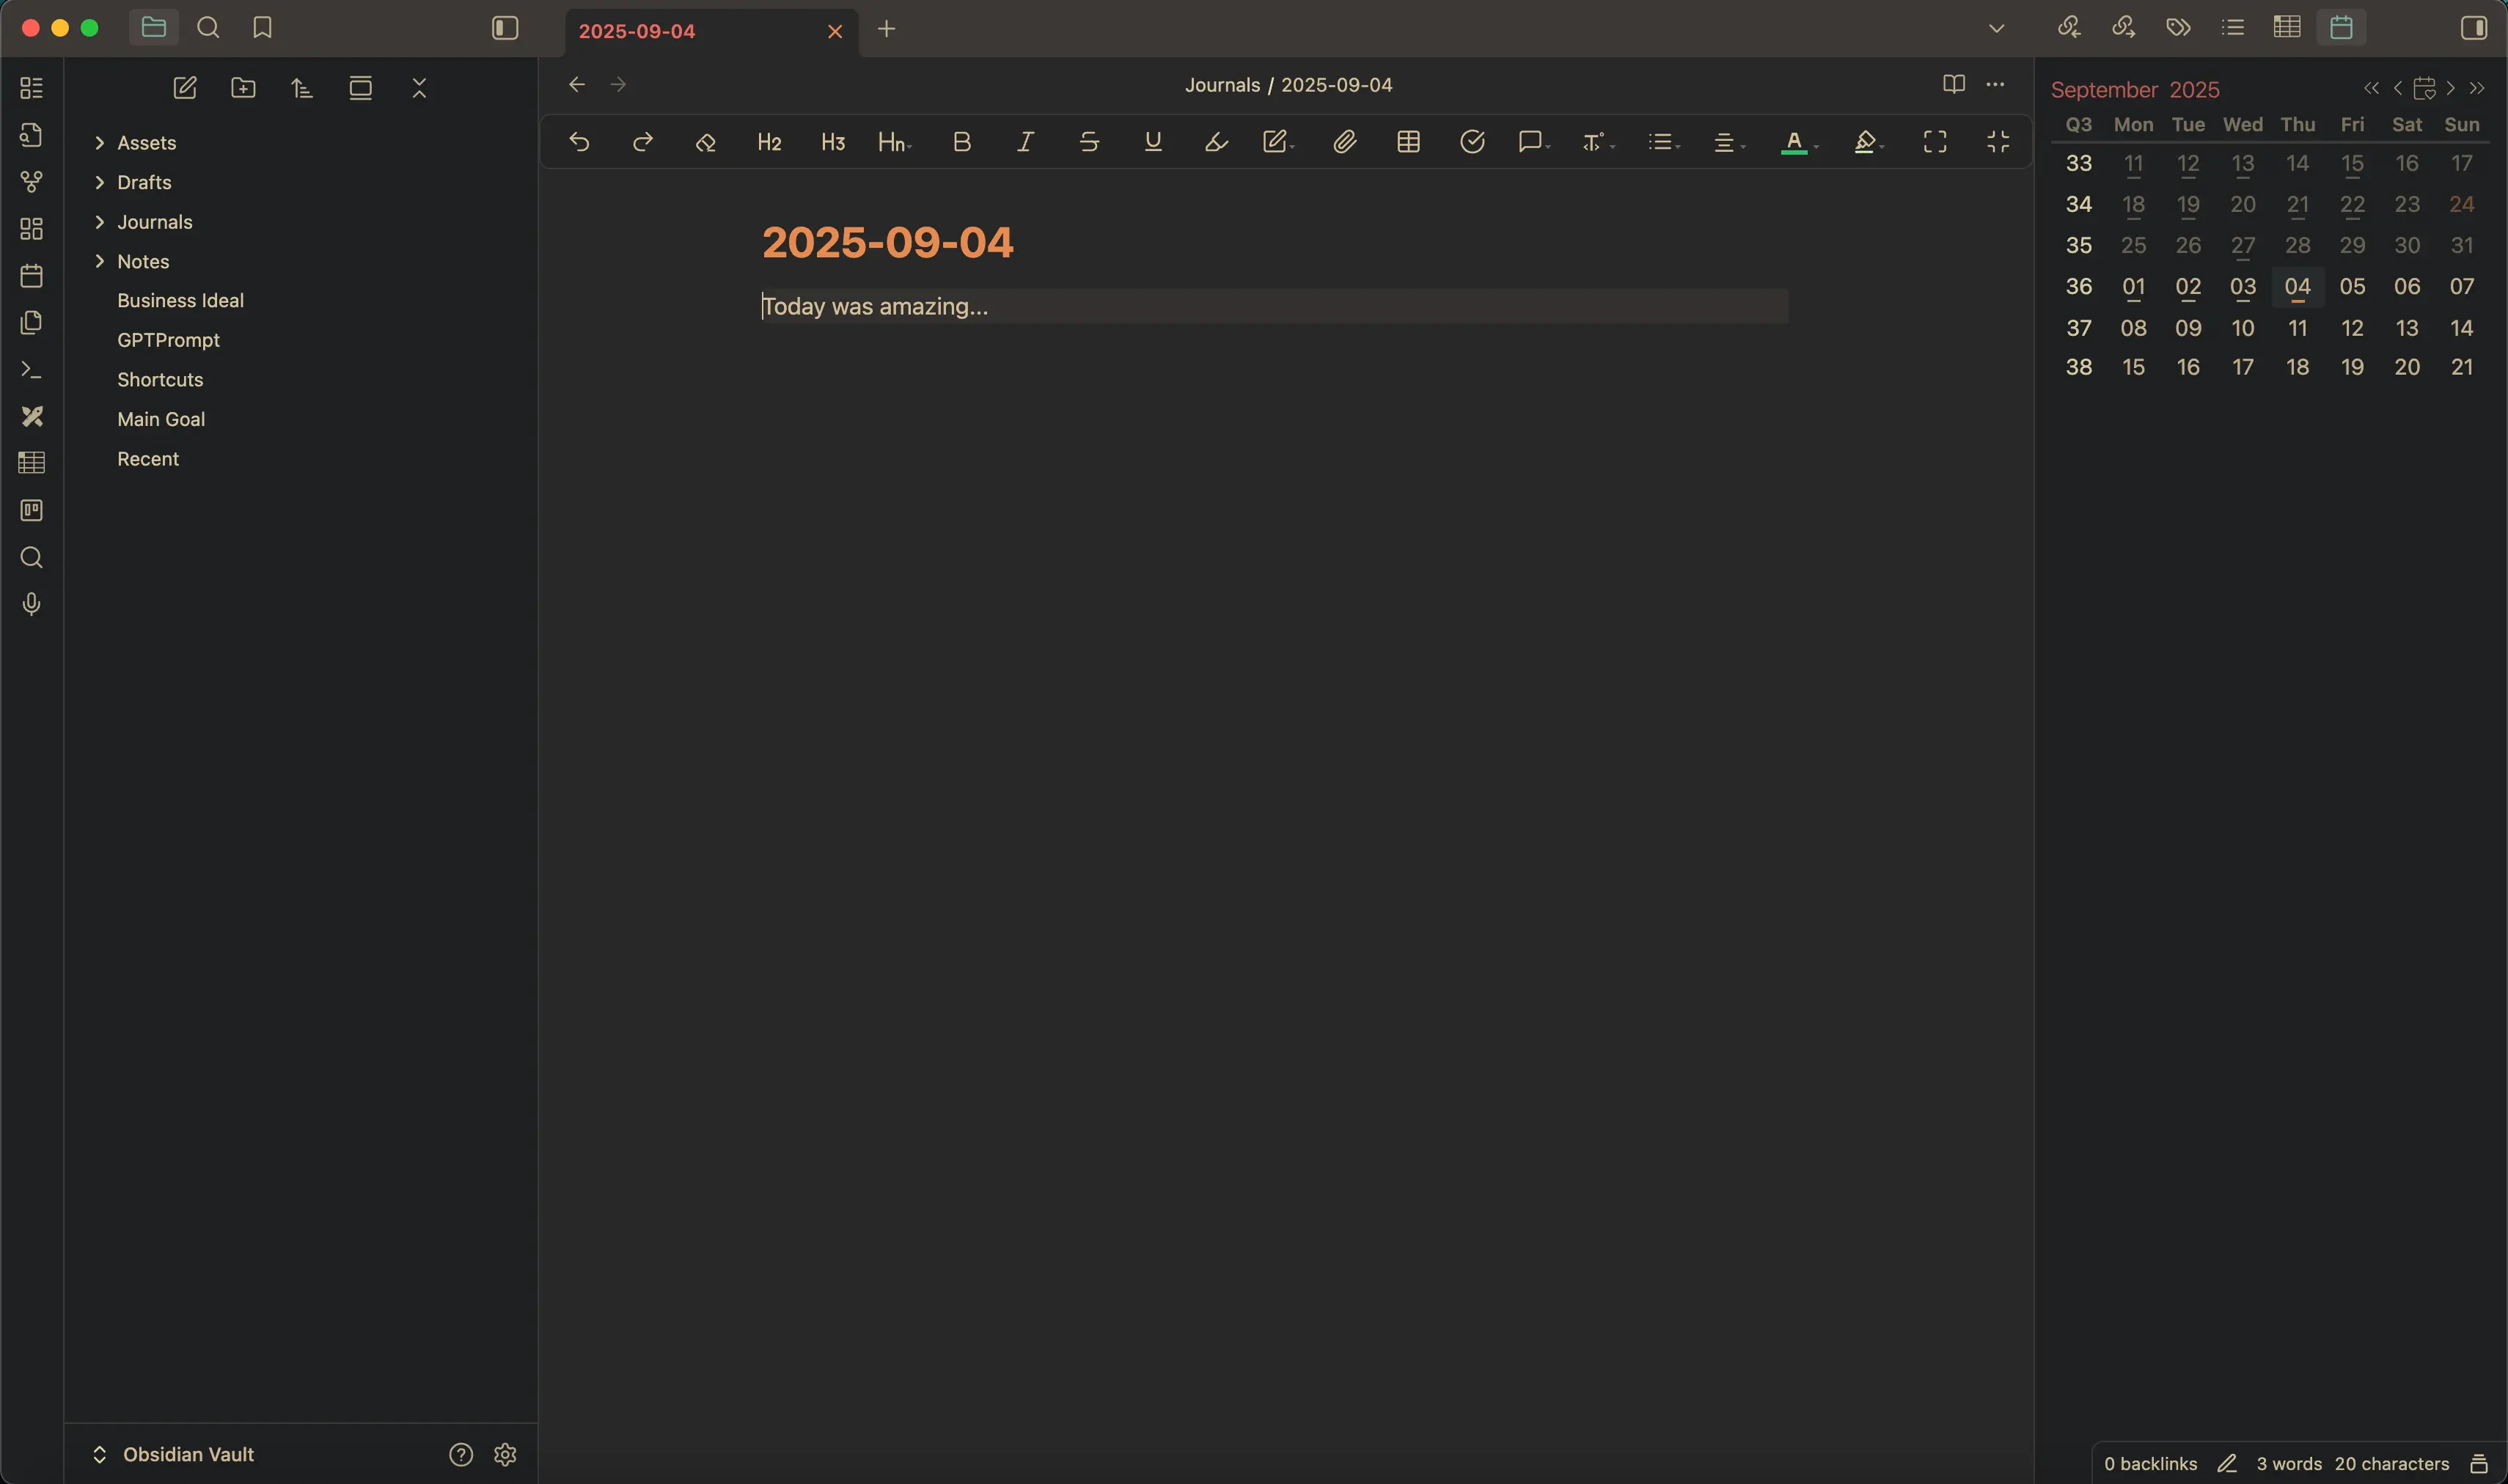
Task: Open graph view from the left ribbon
Action: pos(31,182)
